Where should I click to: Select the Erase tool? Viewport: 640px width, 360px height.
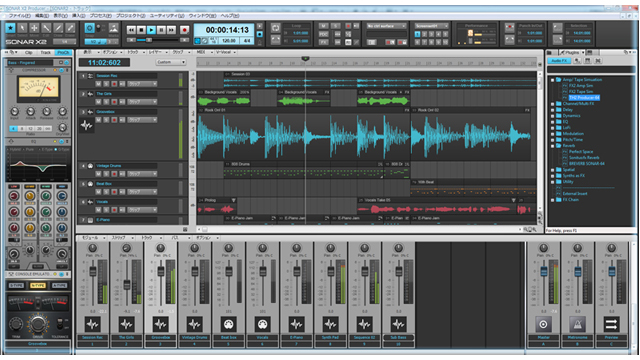70,28
